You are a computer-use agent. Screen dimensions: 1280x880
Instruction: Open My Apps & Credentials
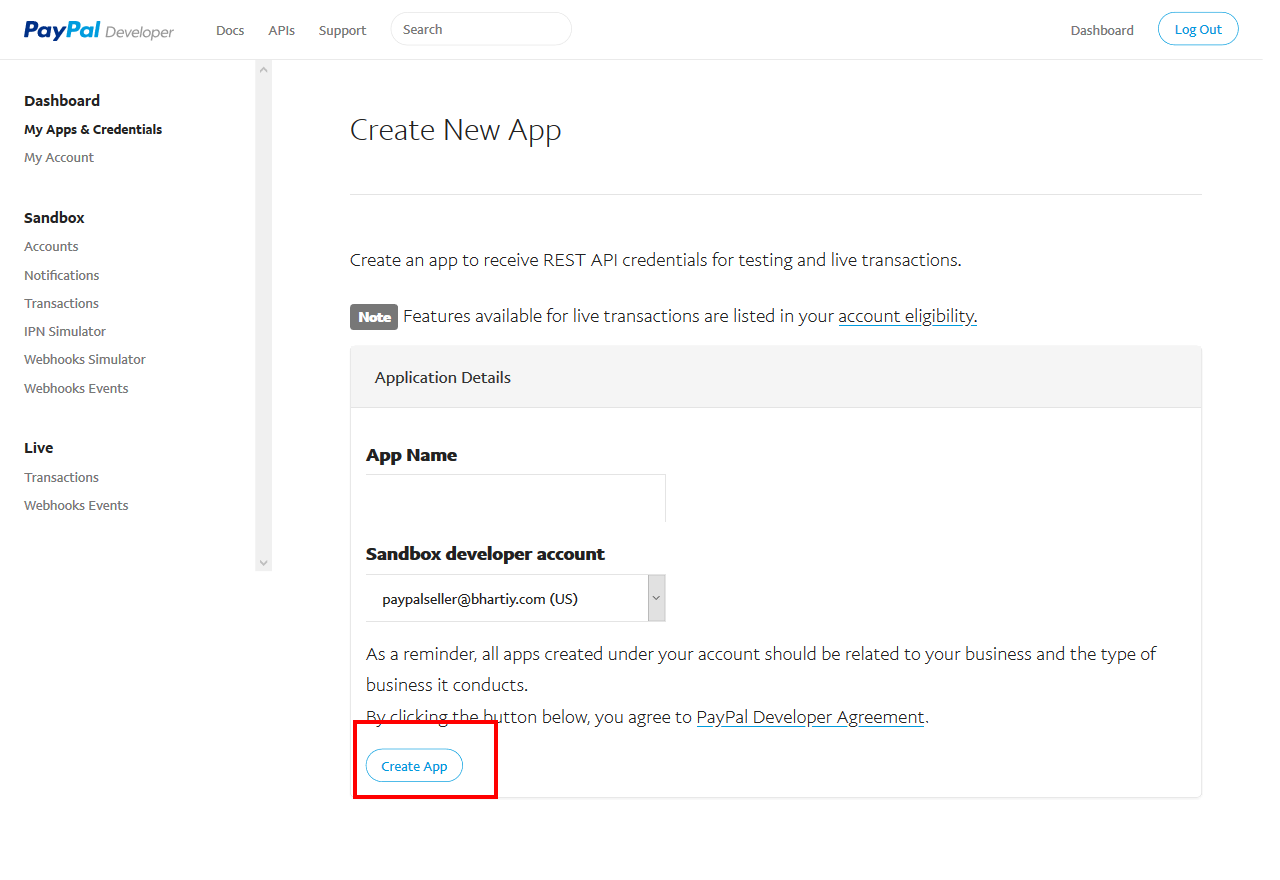(x=93, y=129)
